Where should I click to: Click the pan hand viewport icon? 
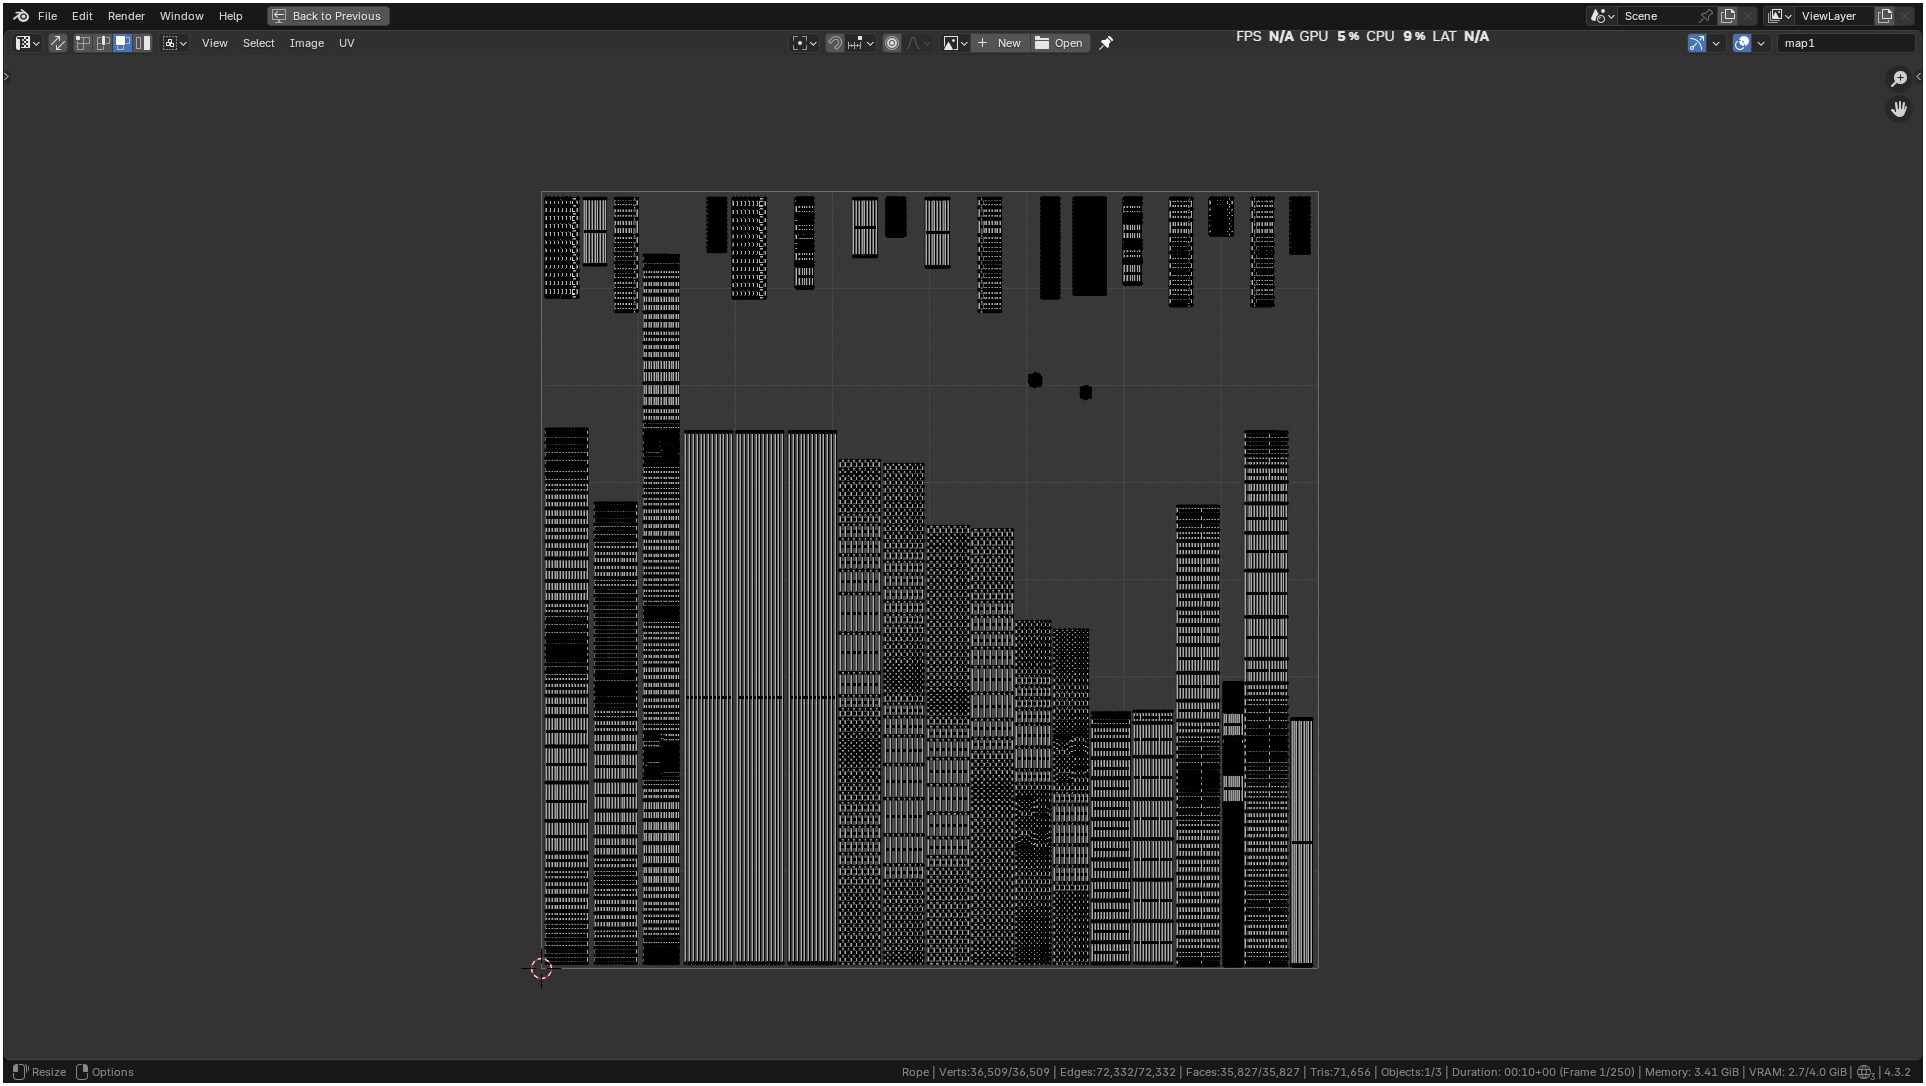[1898, 108]
